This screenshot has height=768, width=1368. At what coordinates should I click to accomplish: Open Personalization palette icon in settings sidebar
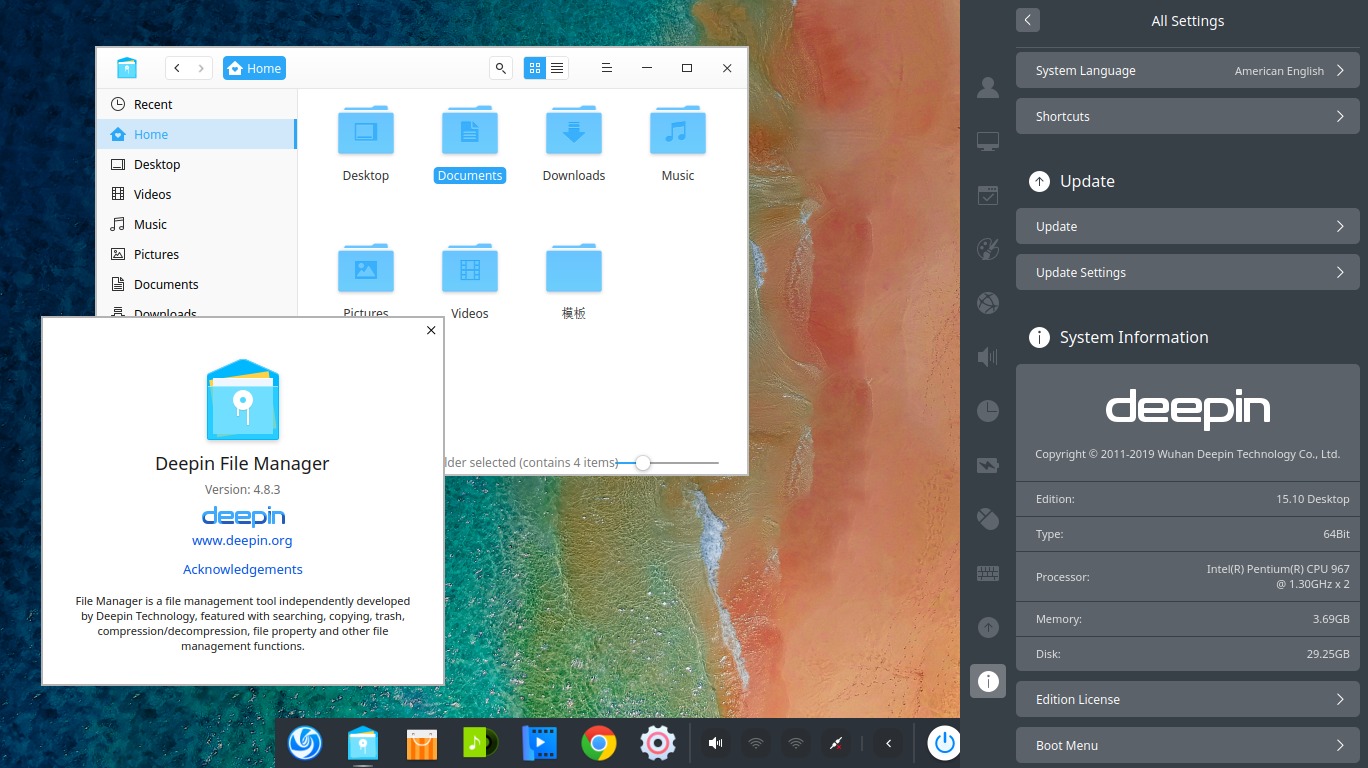(x=988, y=249)
